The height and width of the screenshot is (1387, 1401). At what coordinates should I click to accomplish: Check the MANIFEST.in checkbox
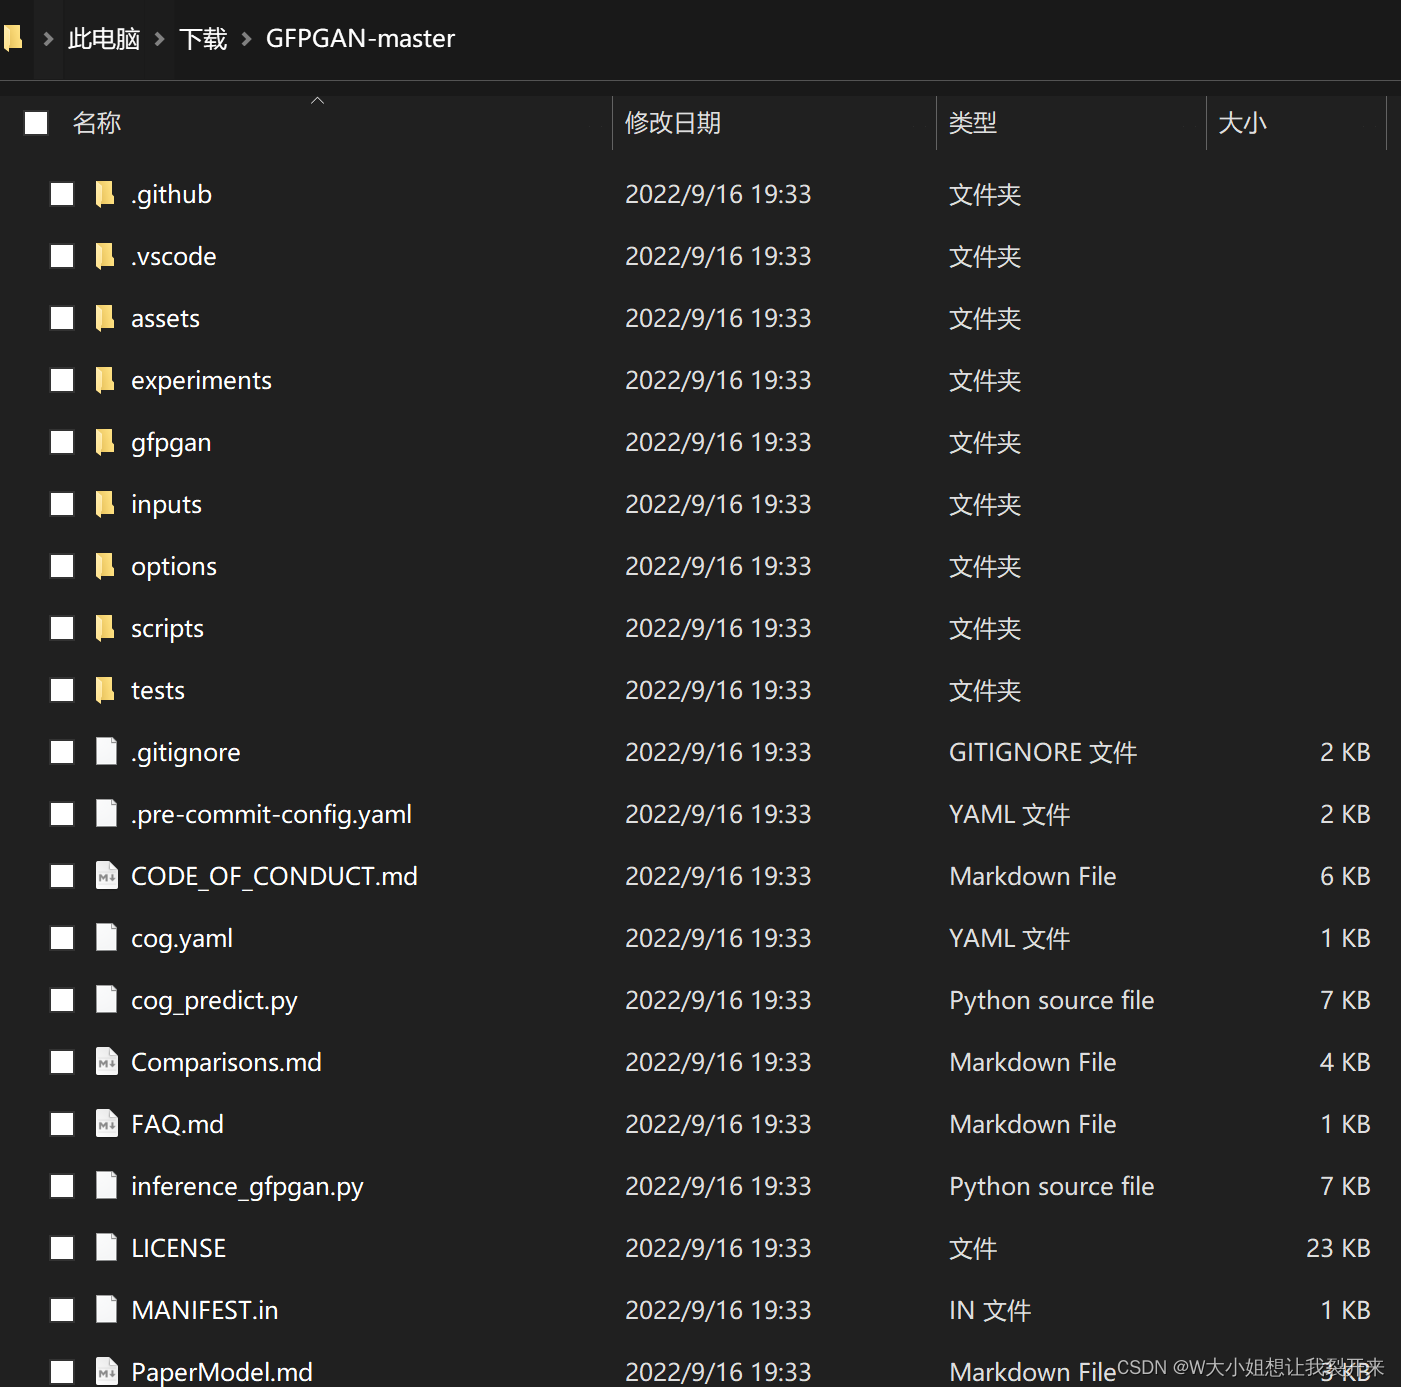[62, 1310]
